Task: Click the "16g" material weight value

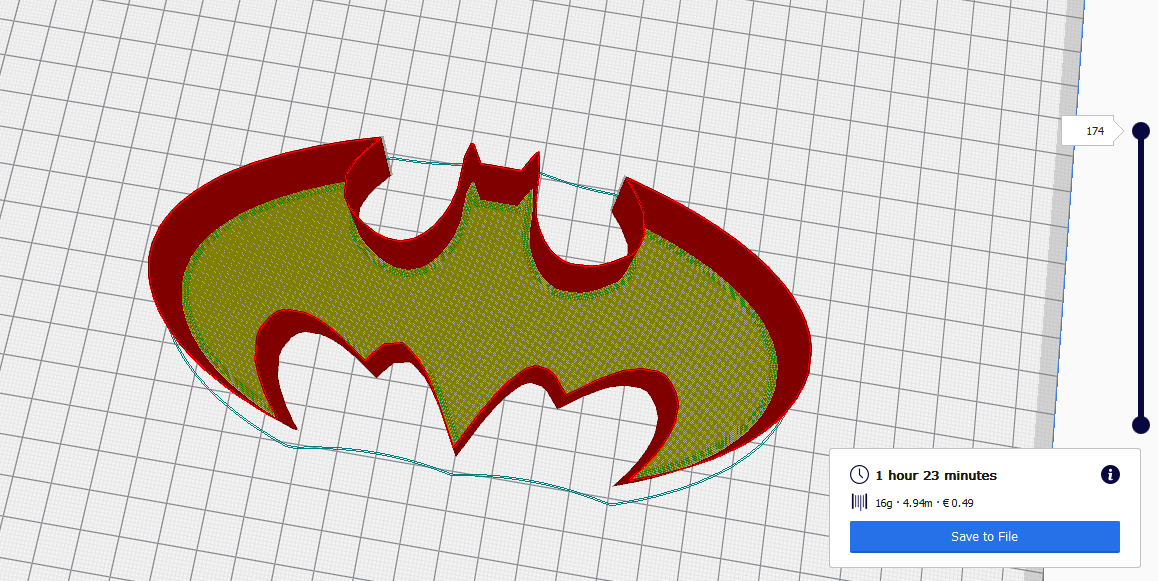Action: 884,503
